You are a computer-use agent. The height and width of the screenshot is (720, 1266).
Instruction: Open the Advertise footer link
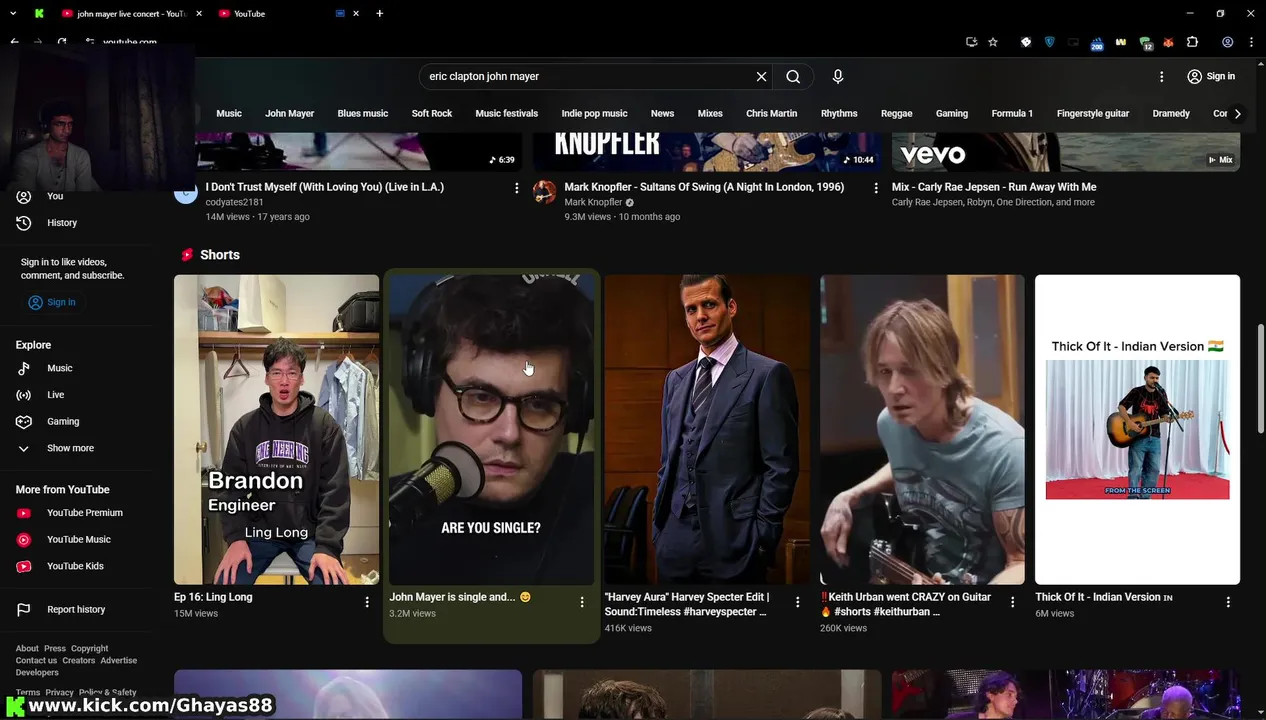(119, 661)
